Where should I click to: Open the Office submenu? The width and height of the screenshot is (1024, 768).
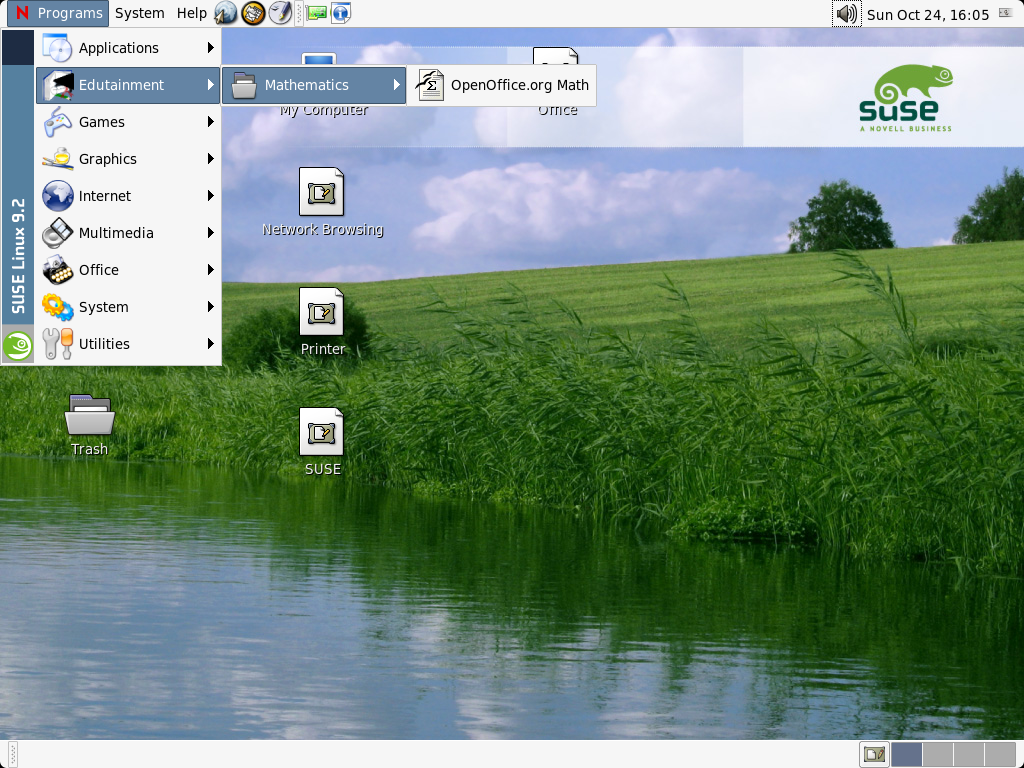tap(128, 270)
